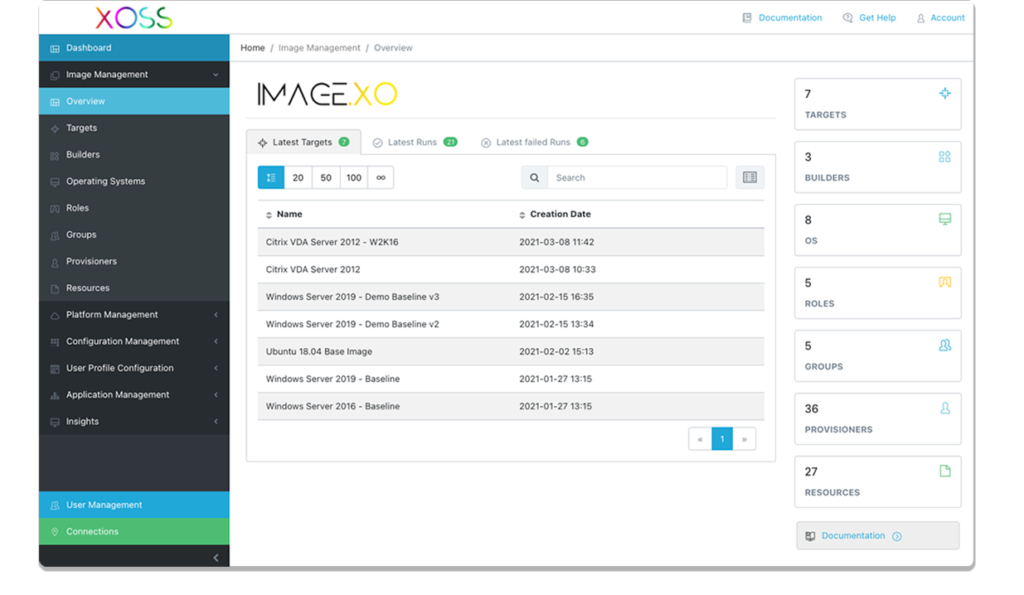Show 50 rows per page

pos(326,178)
